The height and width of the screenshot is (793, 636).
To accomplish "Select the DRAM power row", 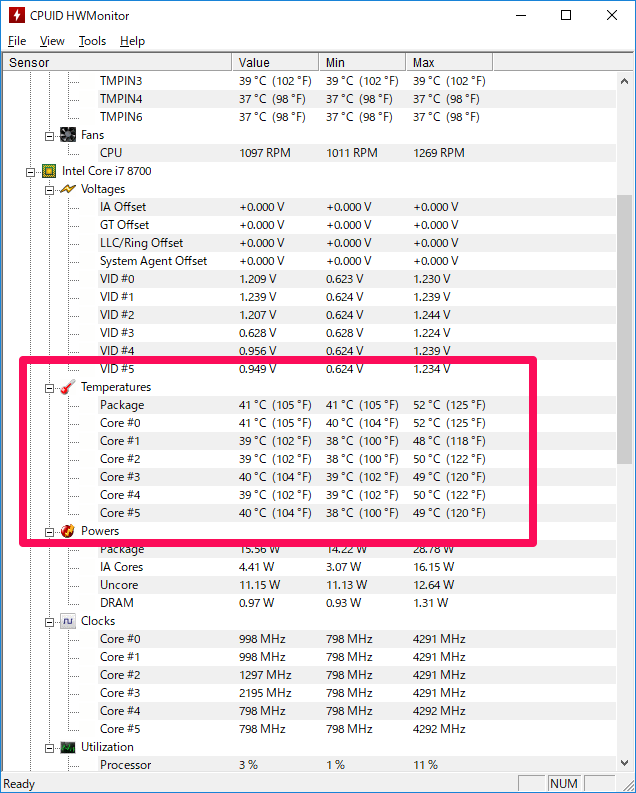I will click(357, 603).
